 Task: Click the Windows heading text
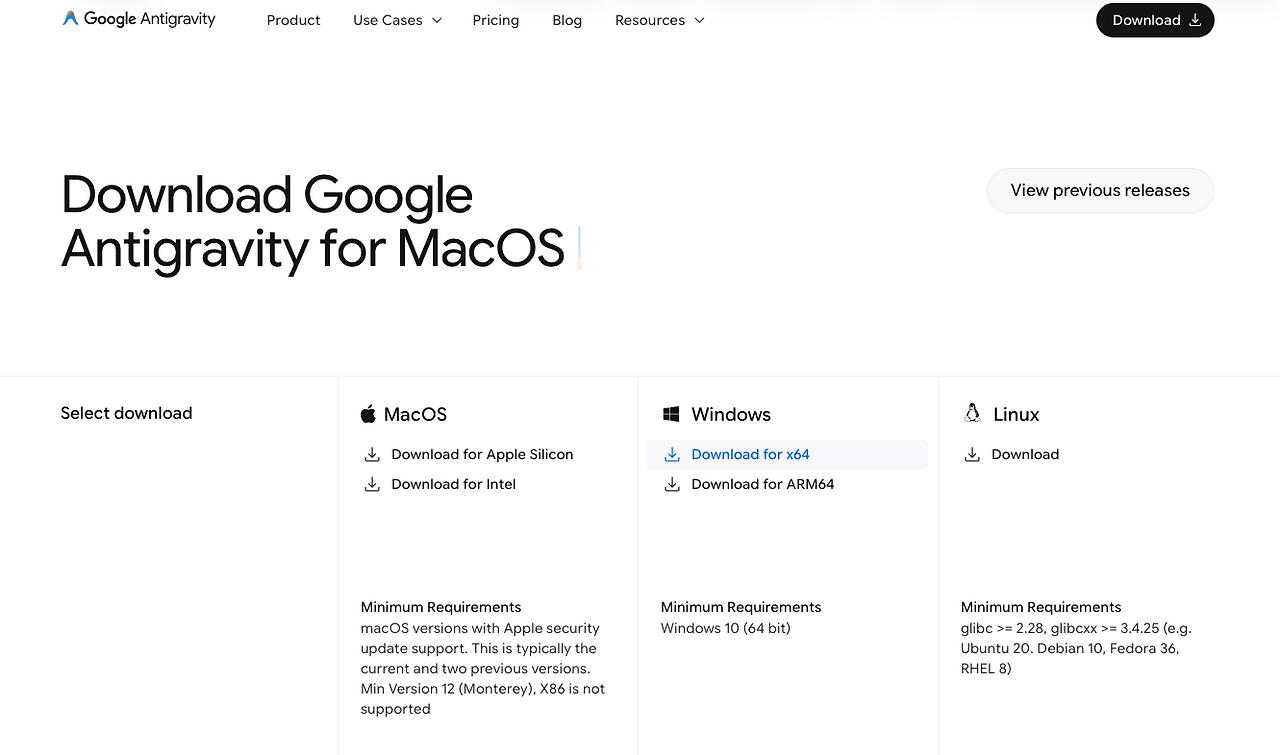pos(731,414)
